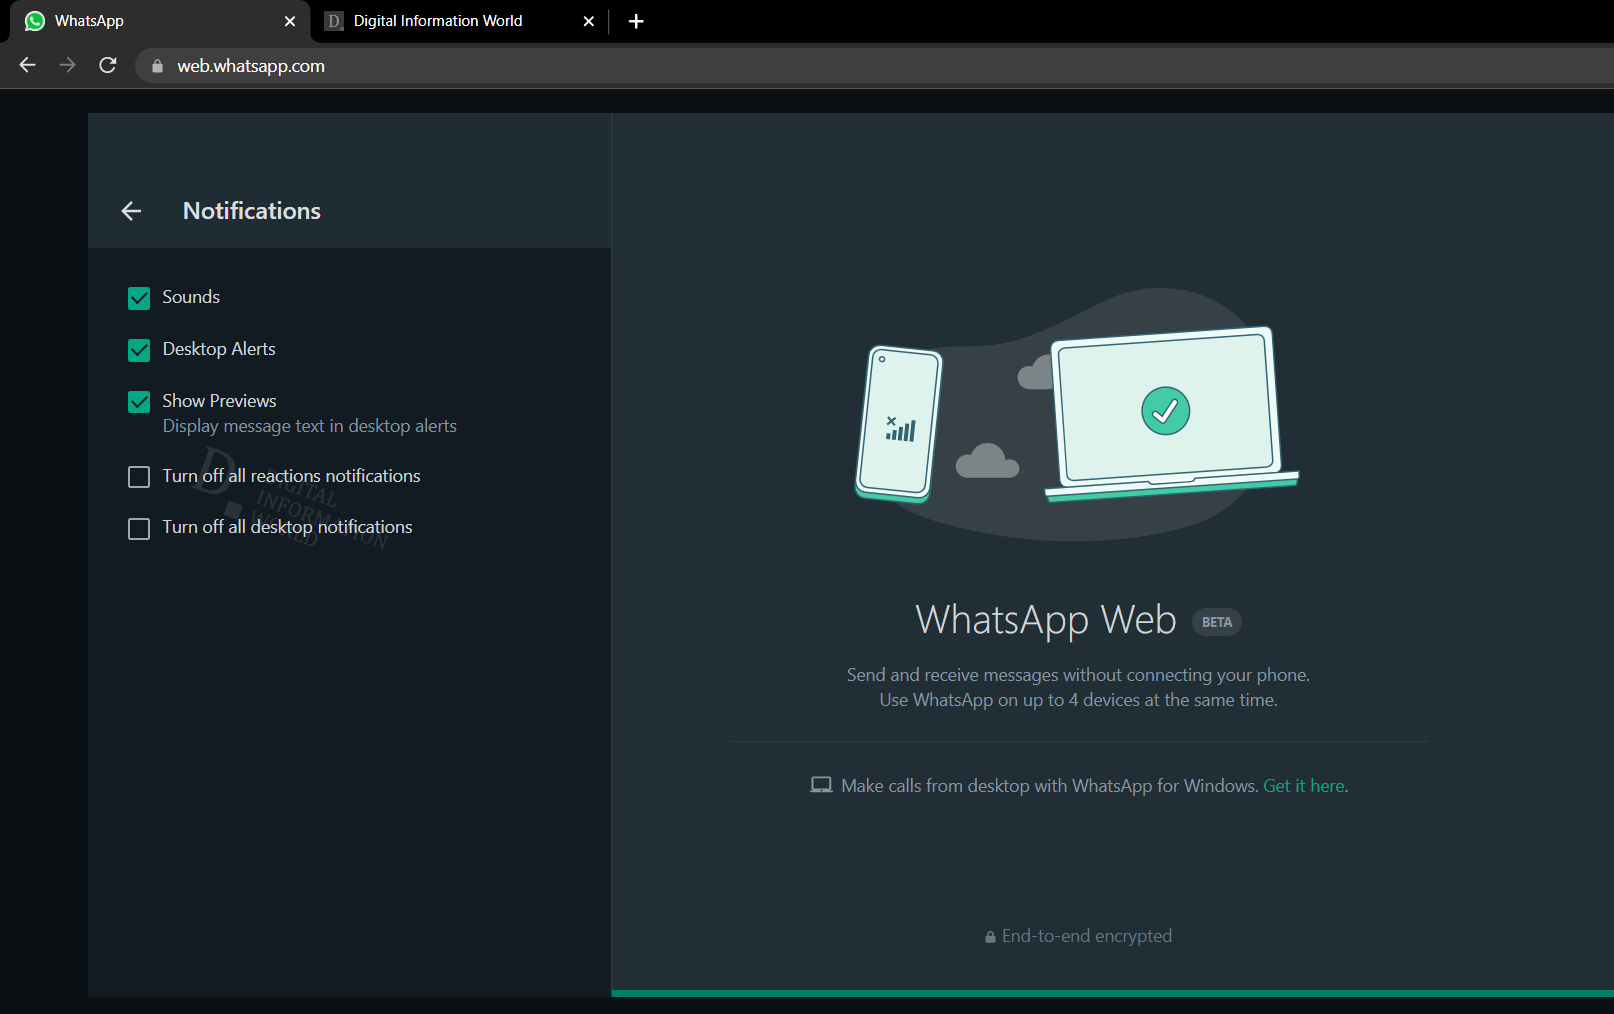Untick the Show Previews checkbox
This screenshot has height=1014, width=1614.
(x=139, y=402)
